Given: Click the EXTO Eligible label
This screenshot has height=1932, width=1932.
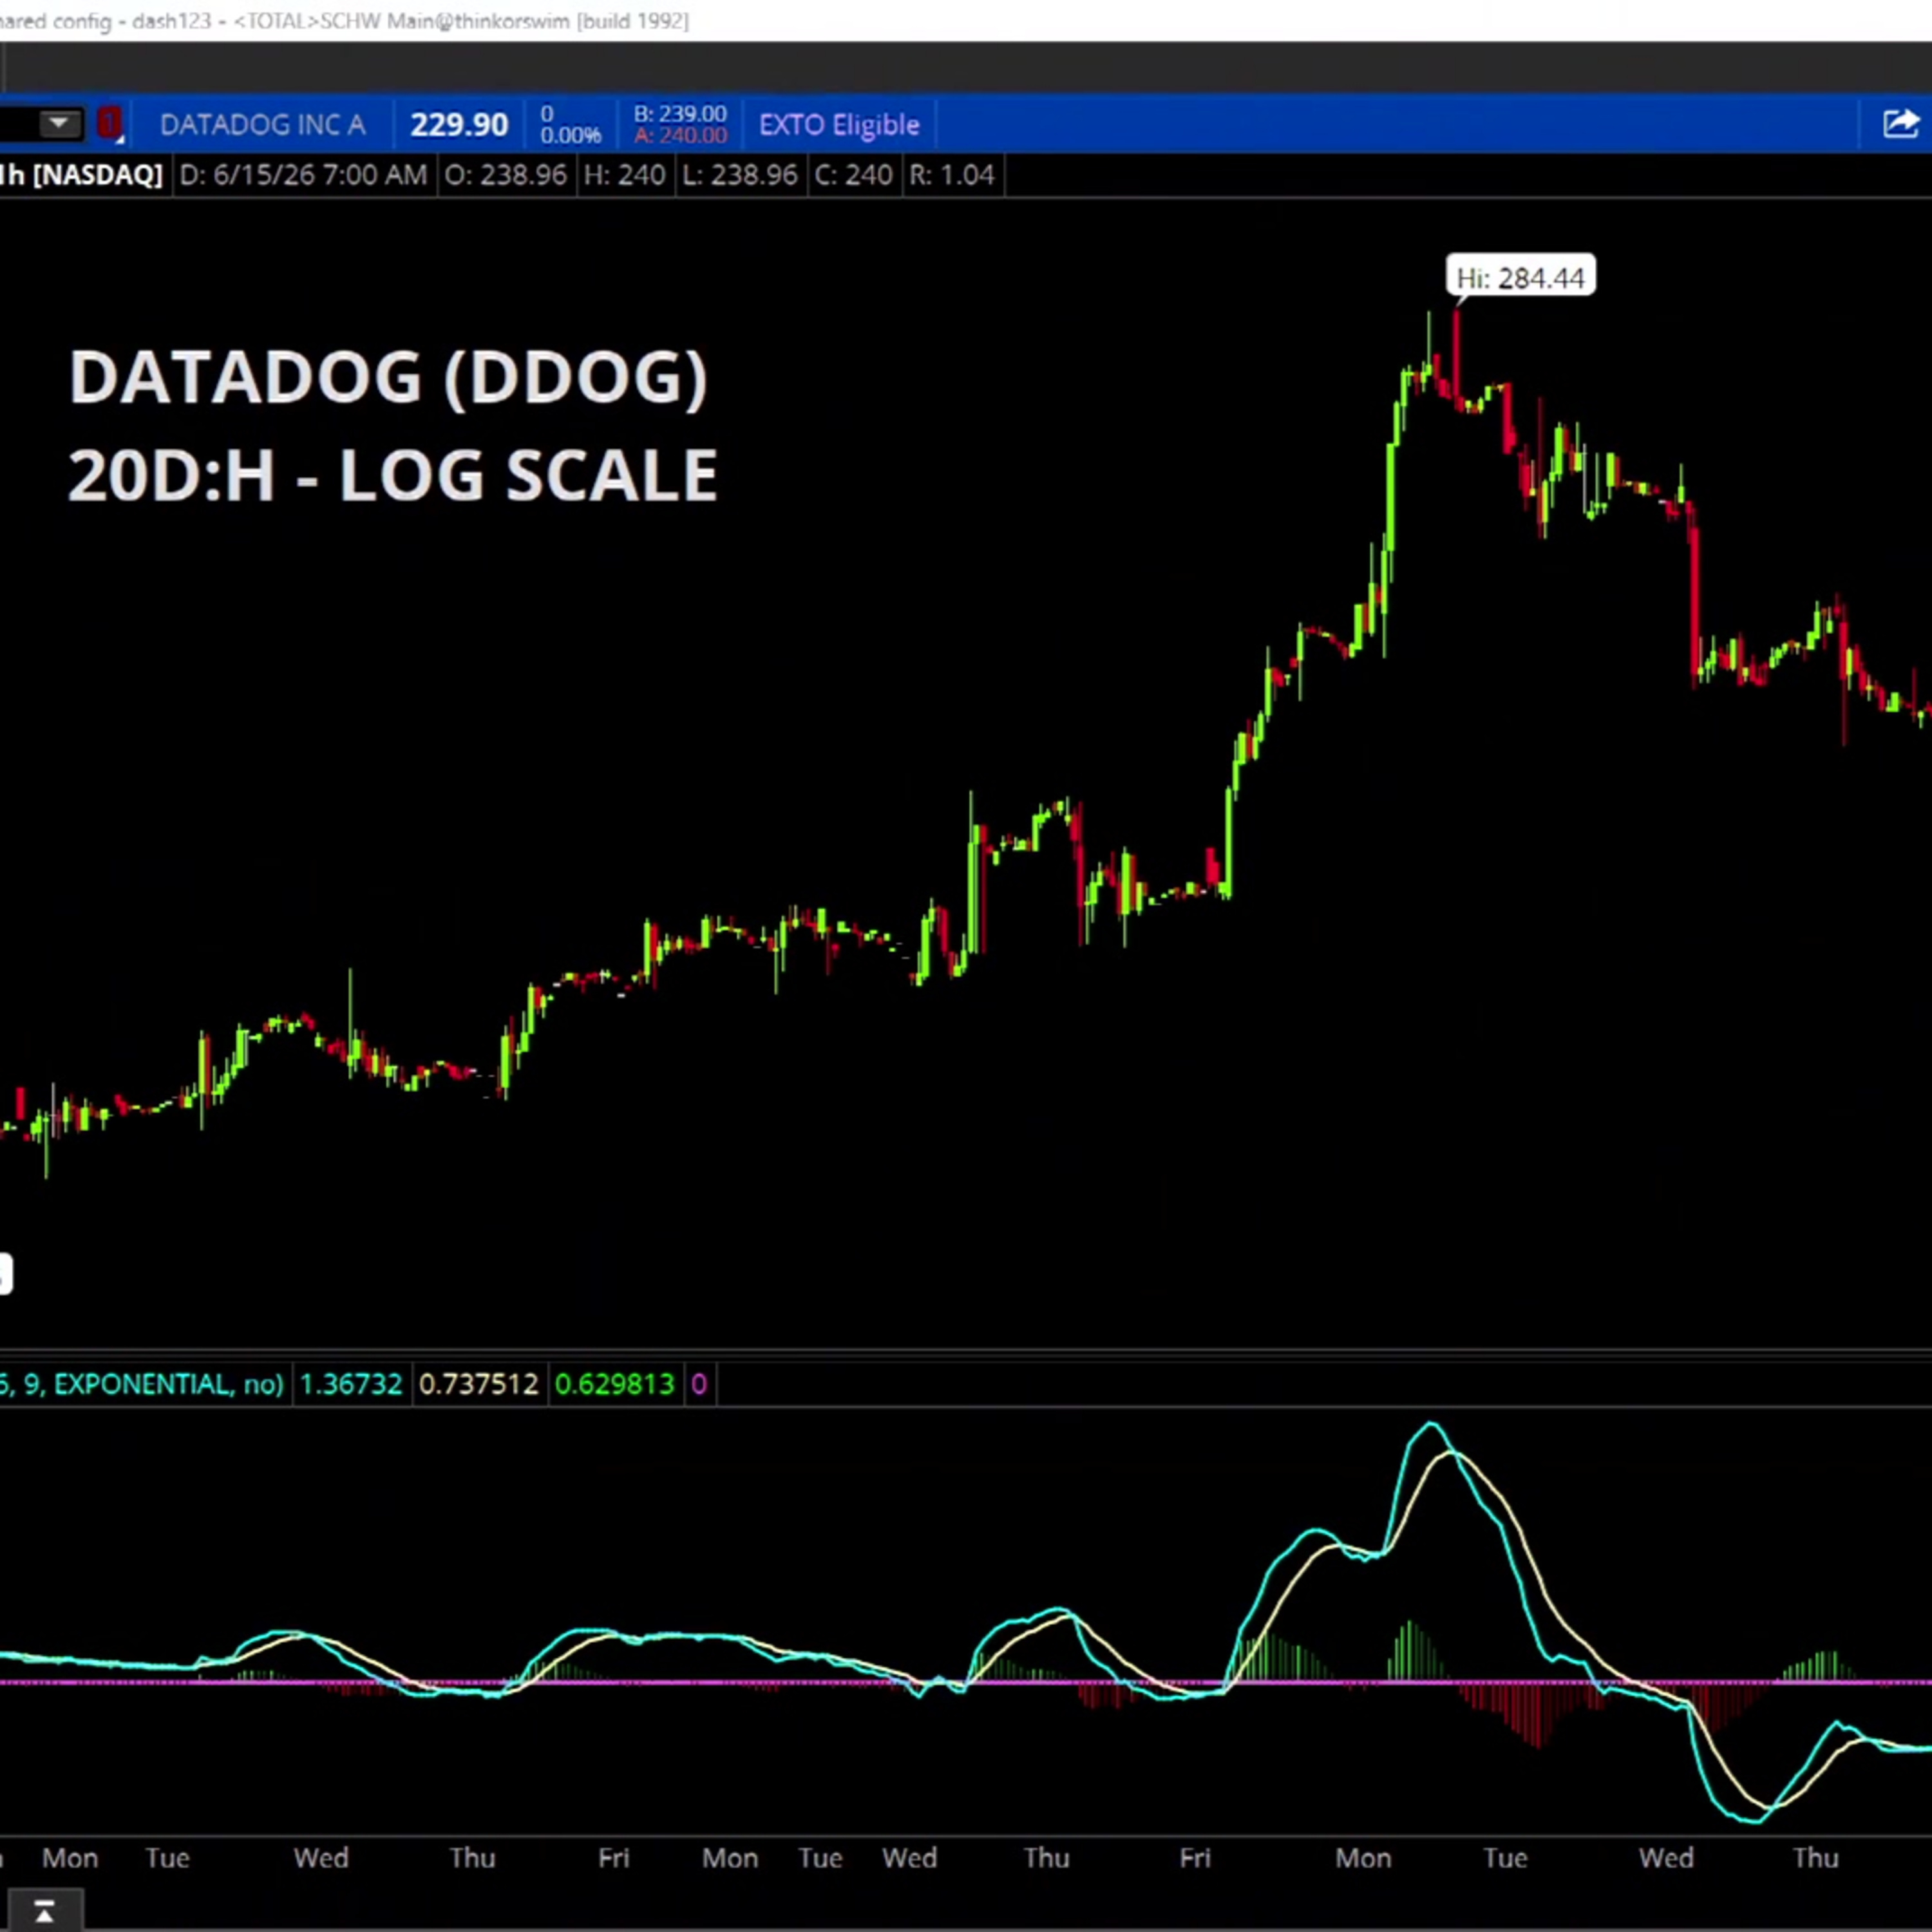Looking at the screenshot, I should pyautogui.click(x=839, y=125).
